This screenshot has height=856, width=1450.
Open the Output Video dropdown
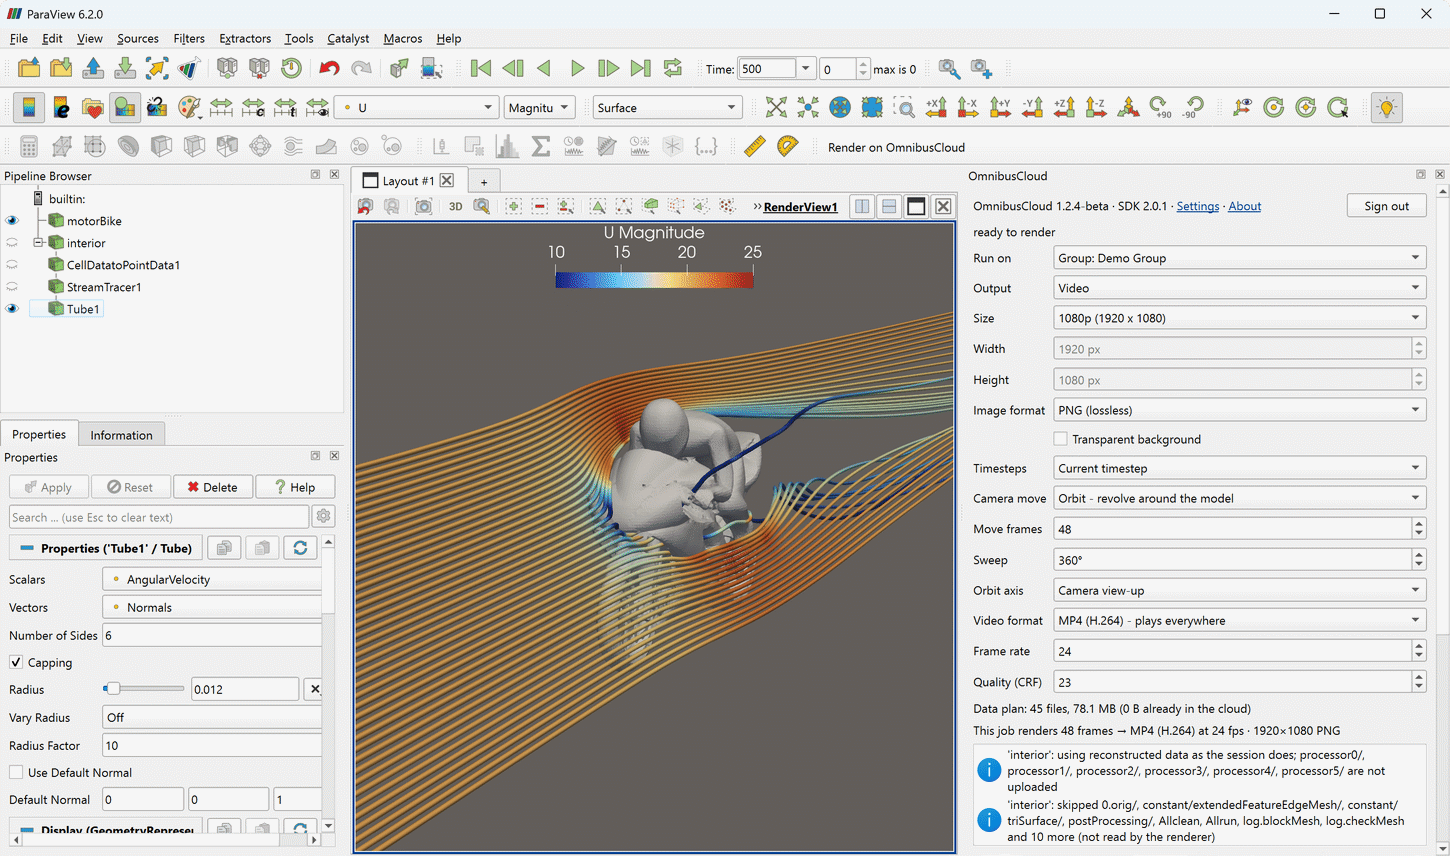click(x=1239, y=288)
